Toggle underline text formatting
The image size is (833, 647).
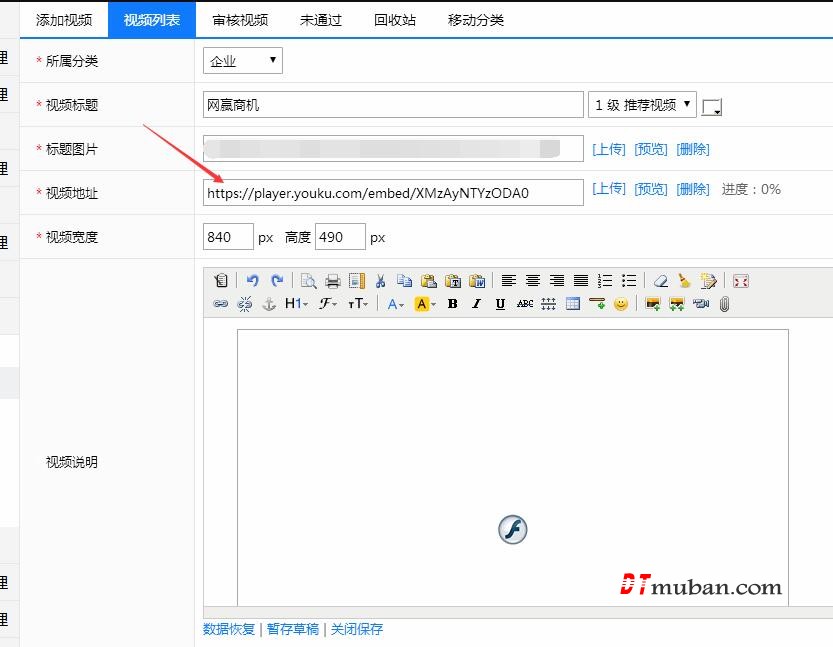point(500,304)
